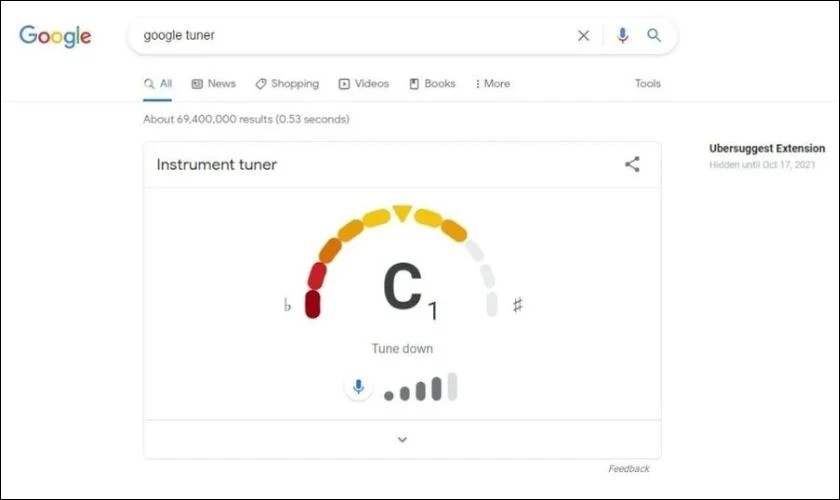Click the detected note C1
The image size is (840, 500).
(410, 290)
